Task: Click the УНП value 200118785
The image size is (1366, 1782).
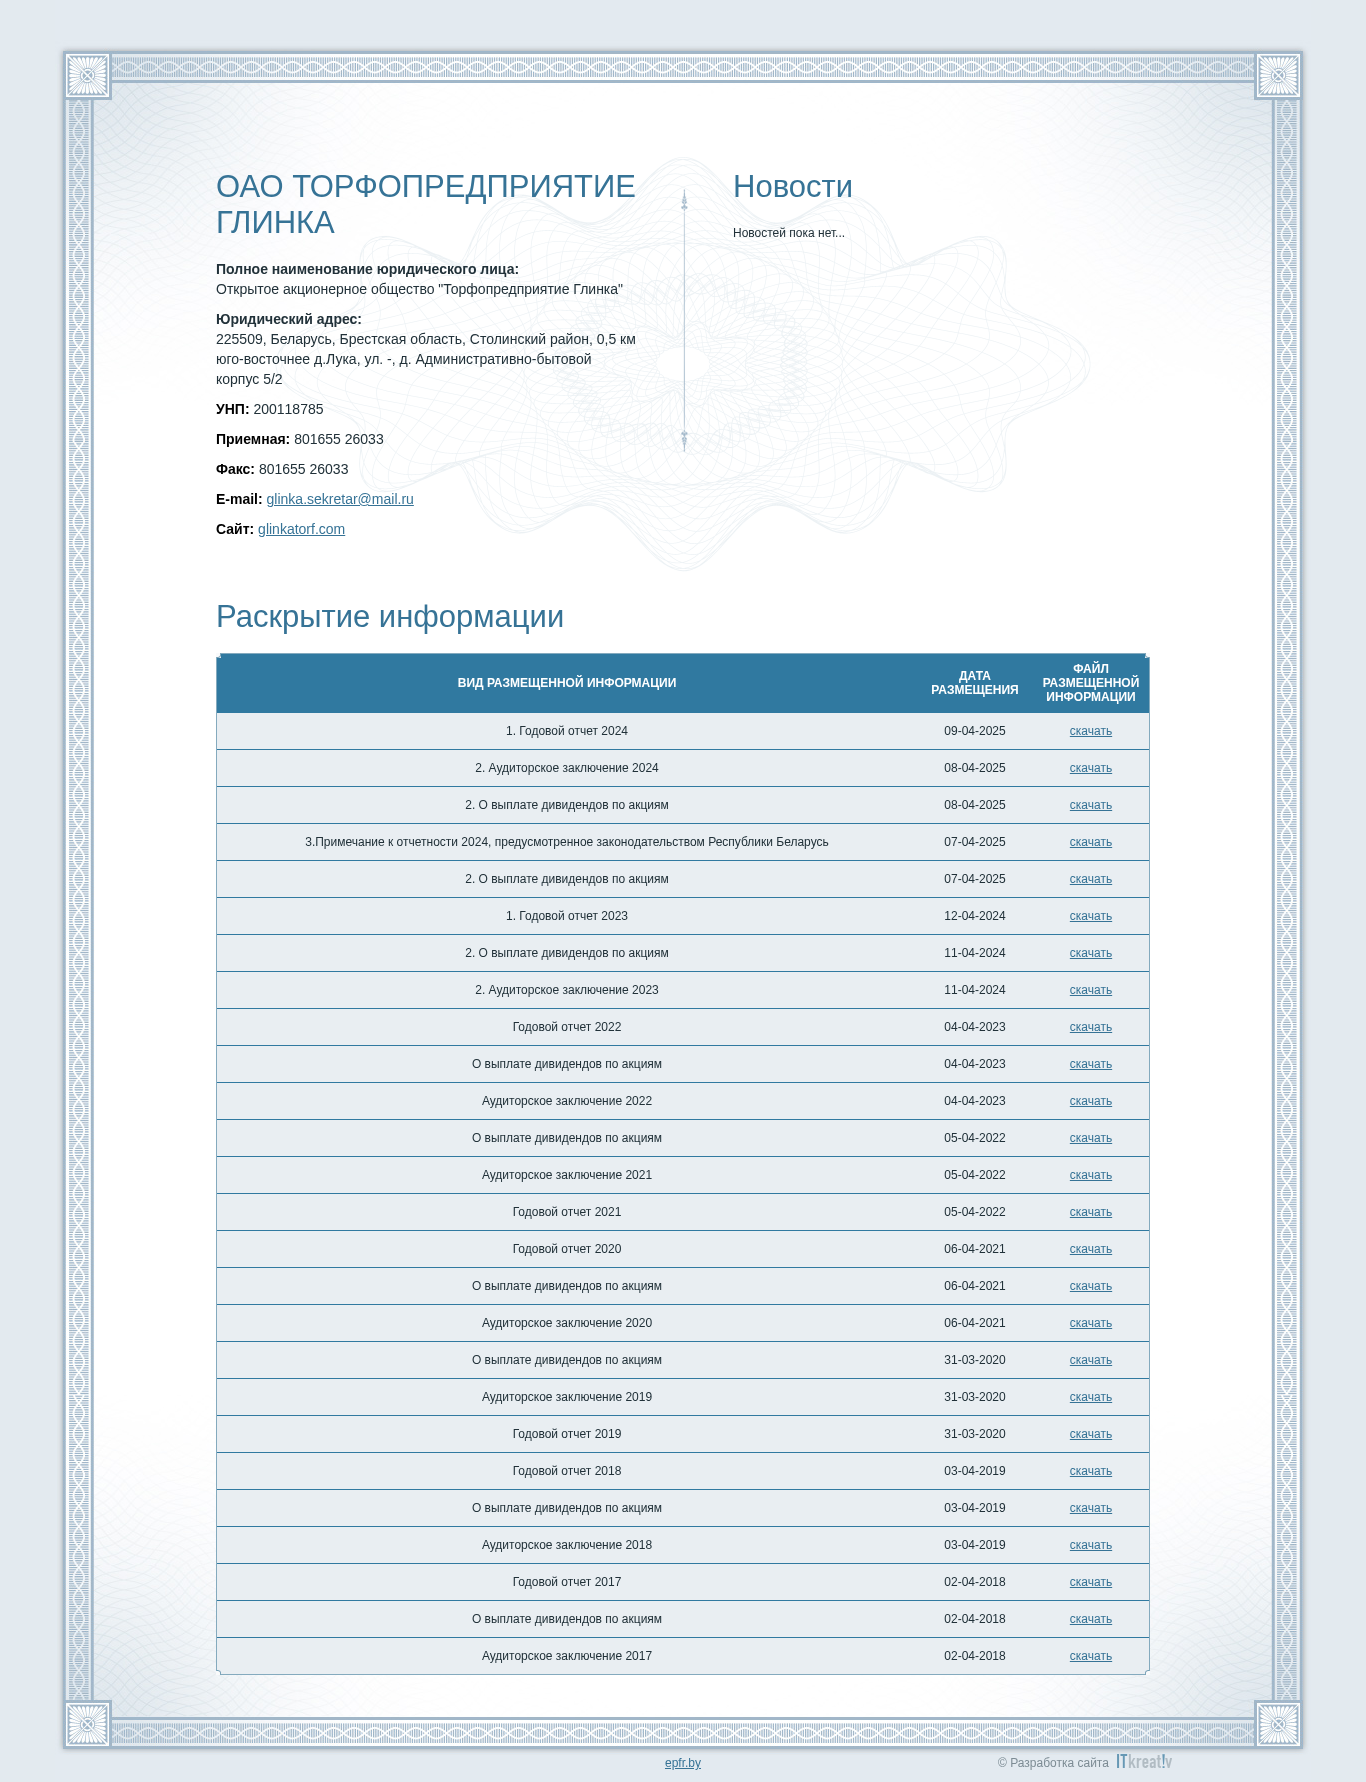Action: click(x=288, y=409)
